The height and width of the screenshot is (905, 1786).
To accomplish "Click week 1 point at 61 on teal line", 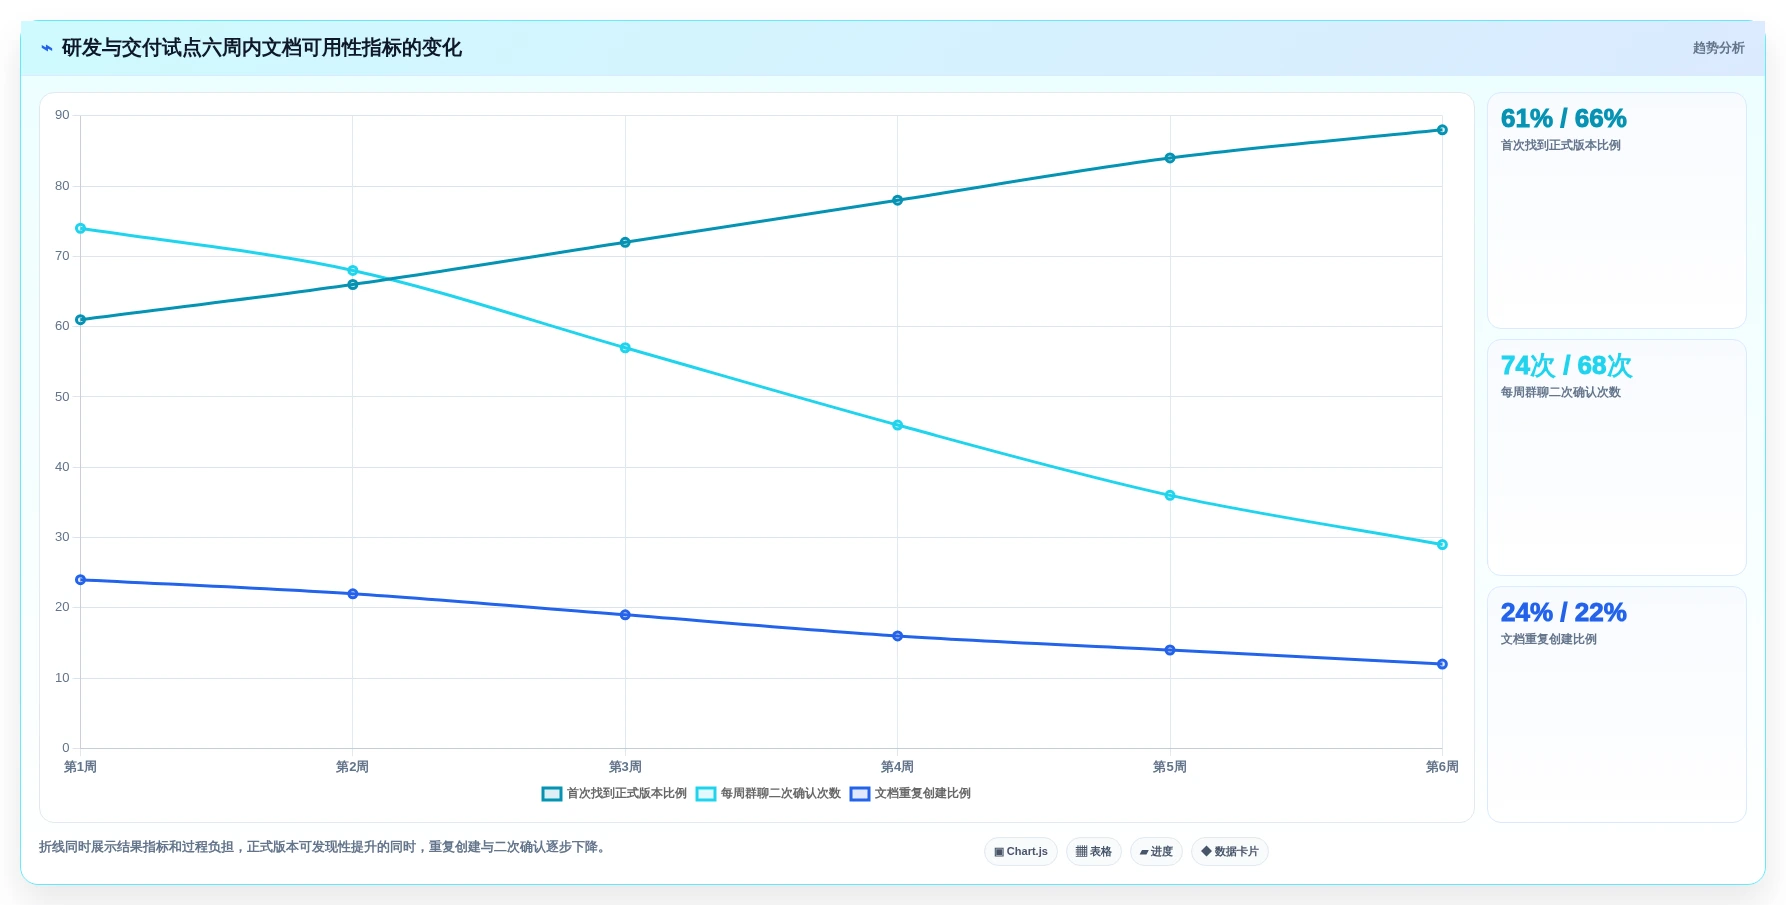I will 81,320.
